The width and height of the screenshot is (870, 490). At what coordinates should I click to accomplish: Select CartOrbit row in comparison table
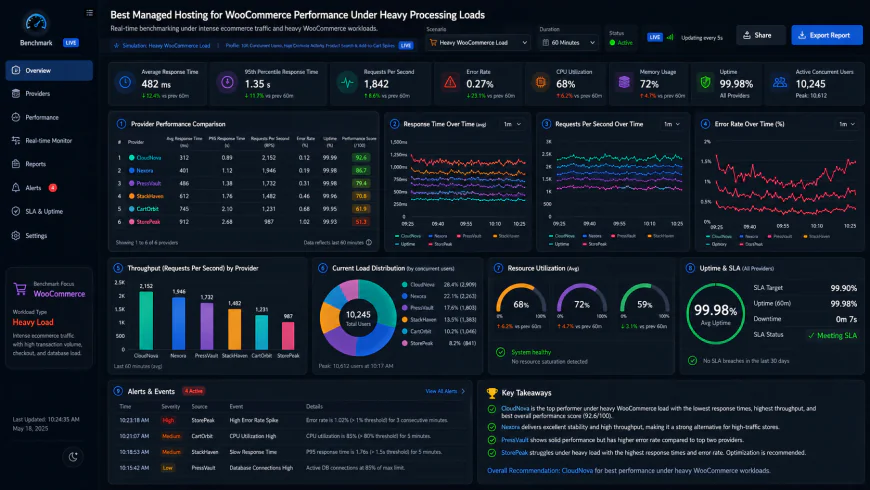tap(244, 209)
